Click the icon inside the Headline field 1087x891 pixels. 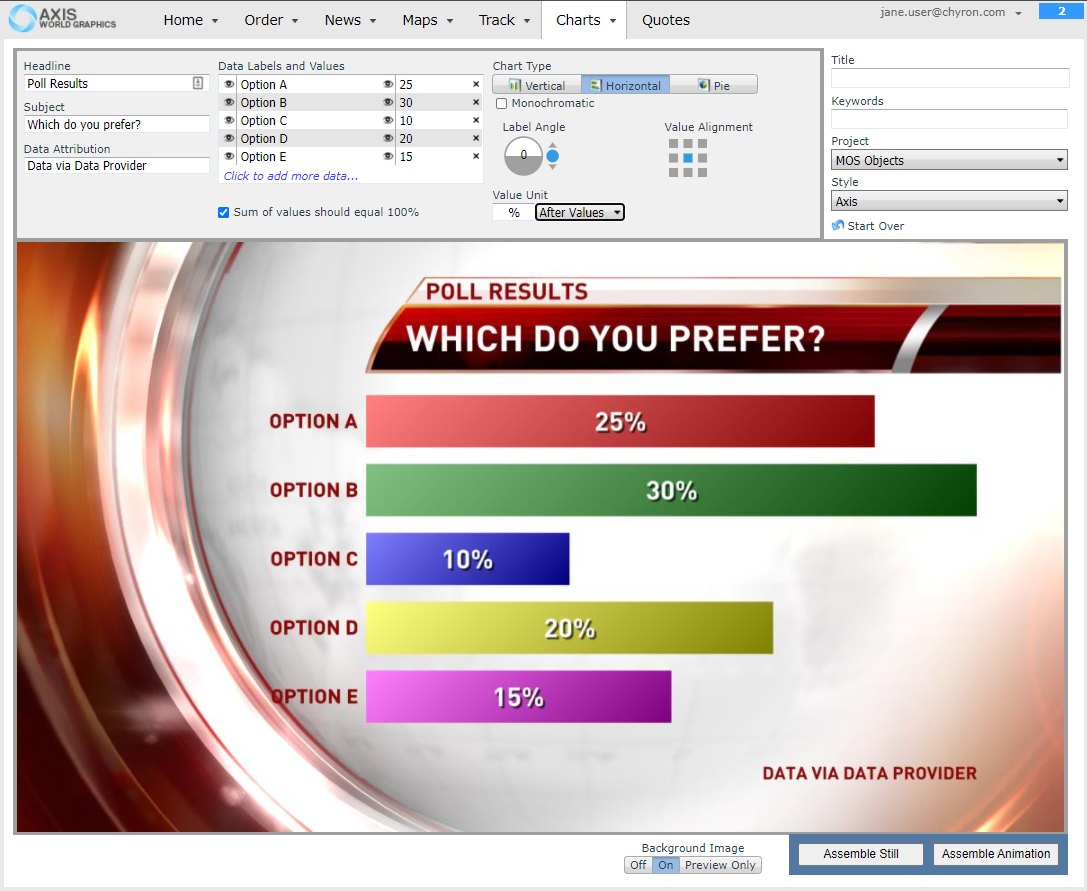tap(198, 83)
